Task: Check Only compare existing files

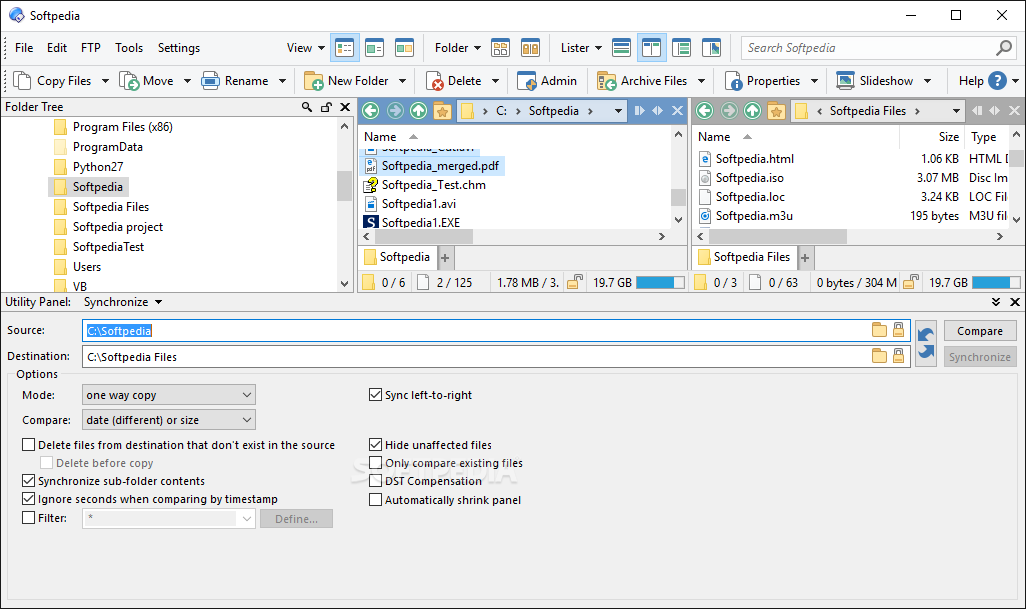Action: 376,463
